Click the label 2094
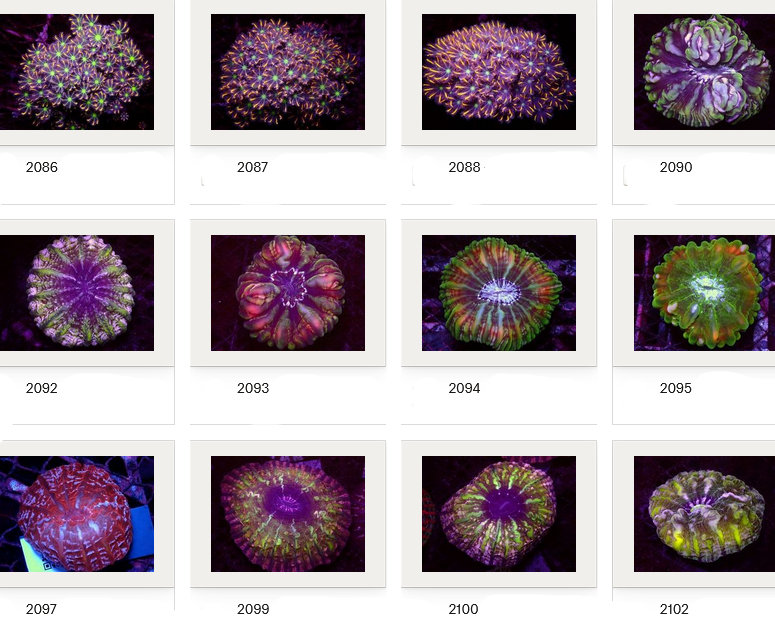Screen dimensions: 775x625 [464, 388]
